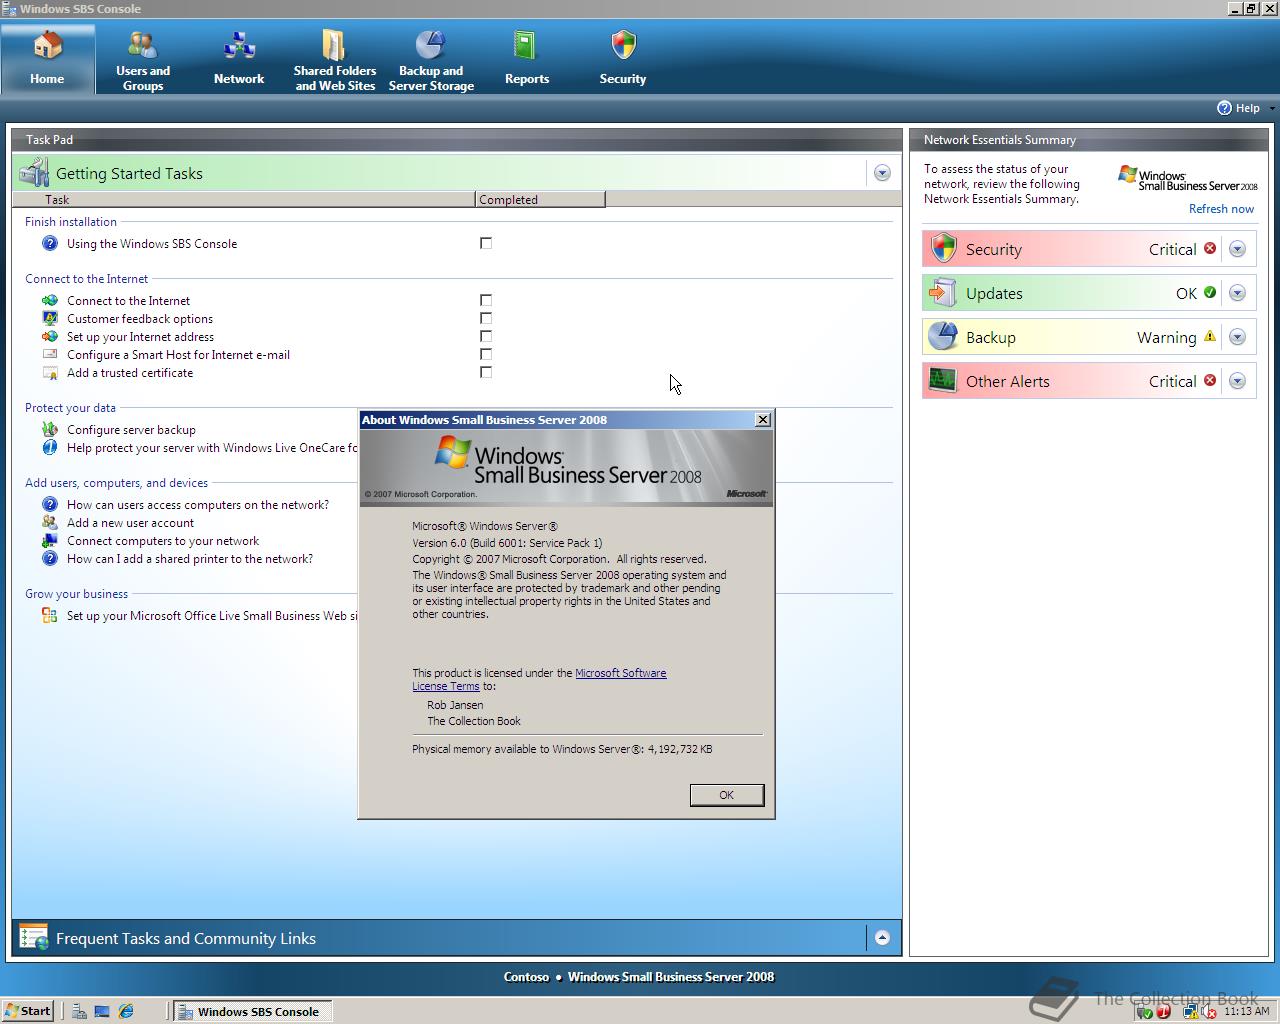Expand the Security status details
Image resolution: width=1280 pixels, height=1024 pixels.
click(x=1237, y=249)
